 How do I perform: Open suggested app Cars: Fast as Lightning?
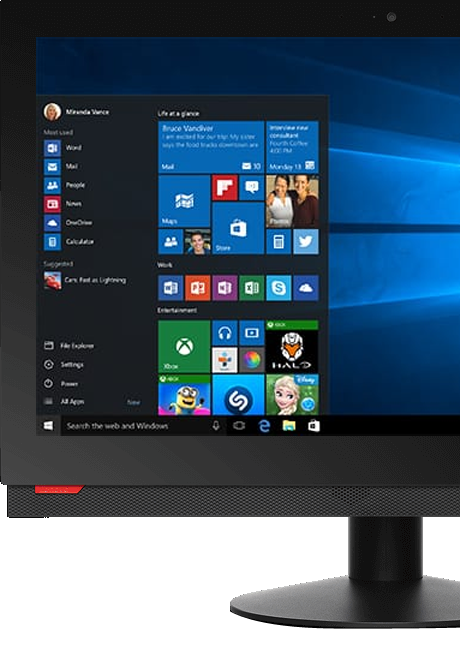point(85,281)
